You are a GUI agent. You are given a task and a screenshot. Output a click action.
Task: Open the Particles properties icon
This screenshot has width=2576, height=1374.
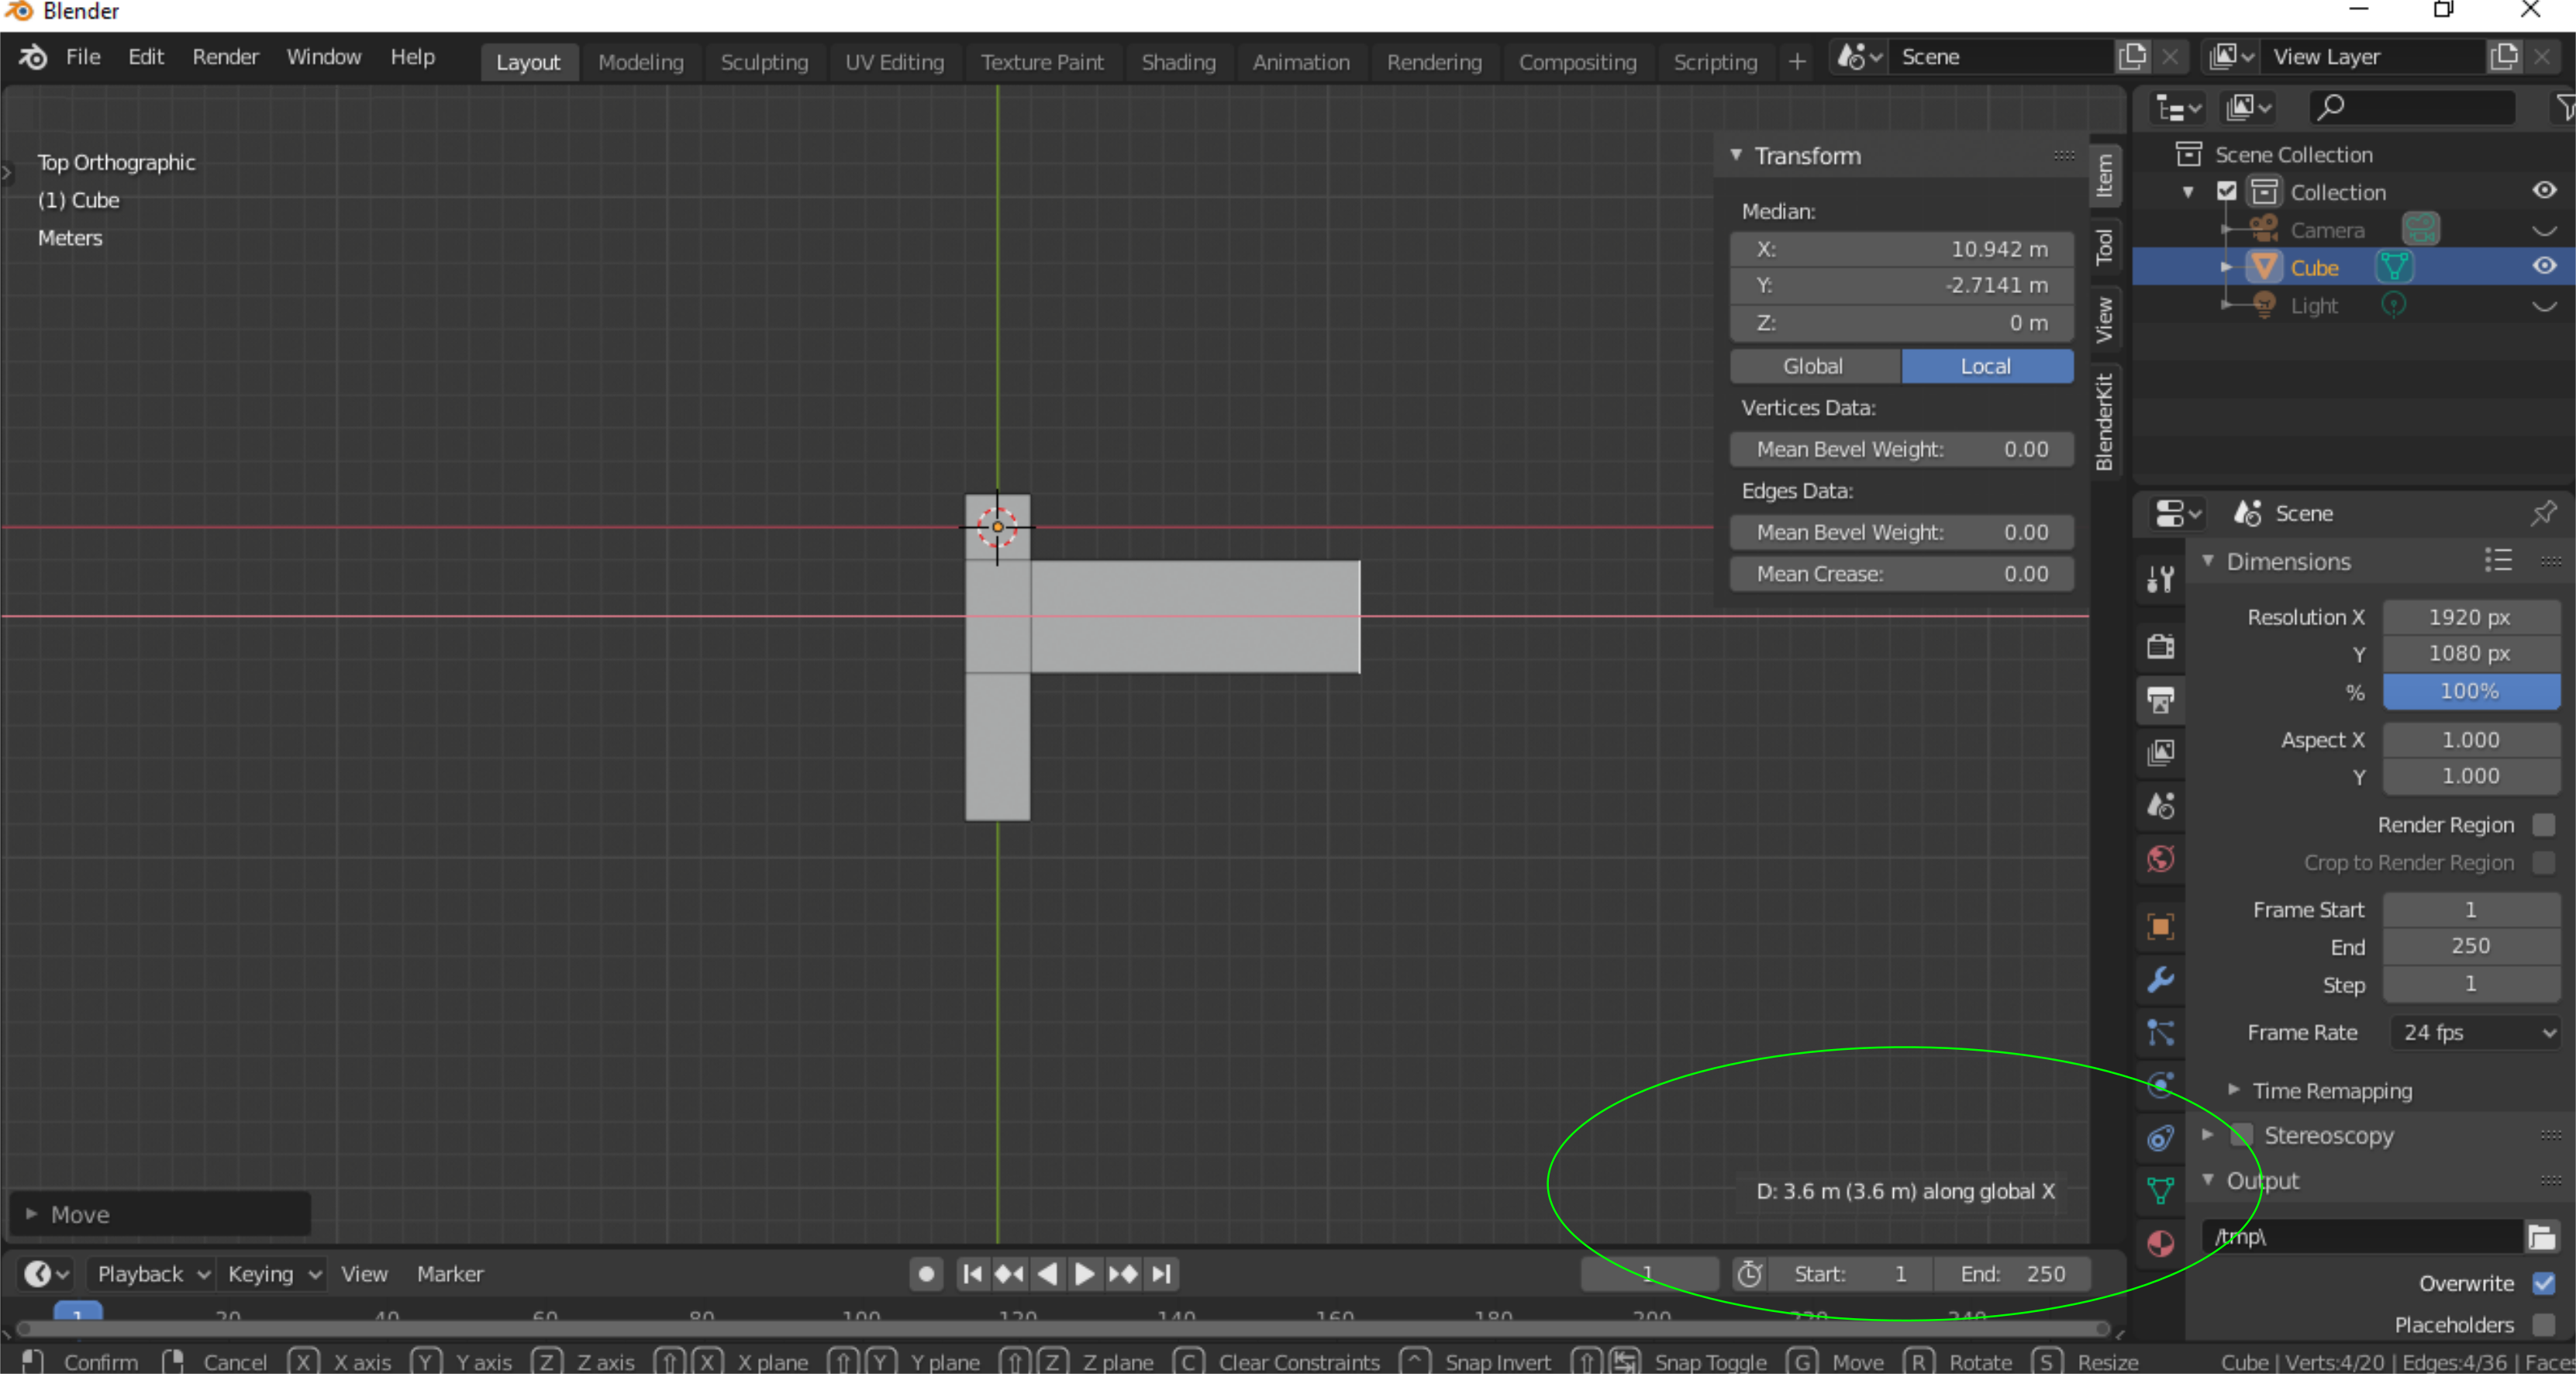click(2160, 1032)
